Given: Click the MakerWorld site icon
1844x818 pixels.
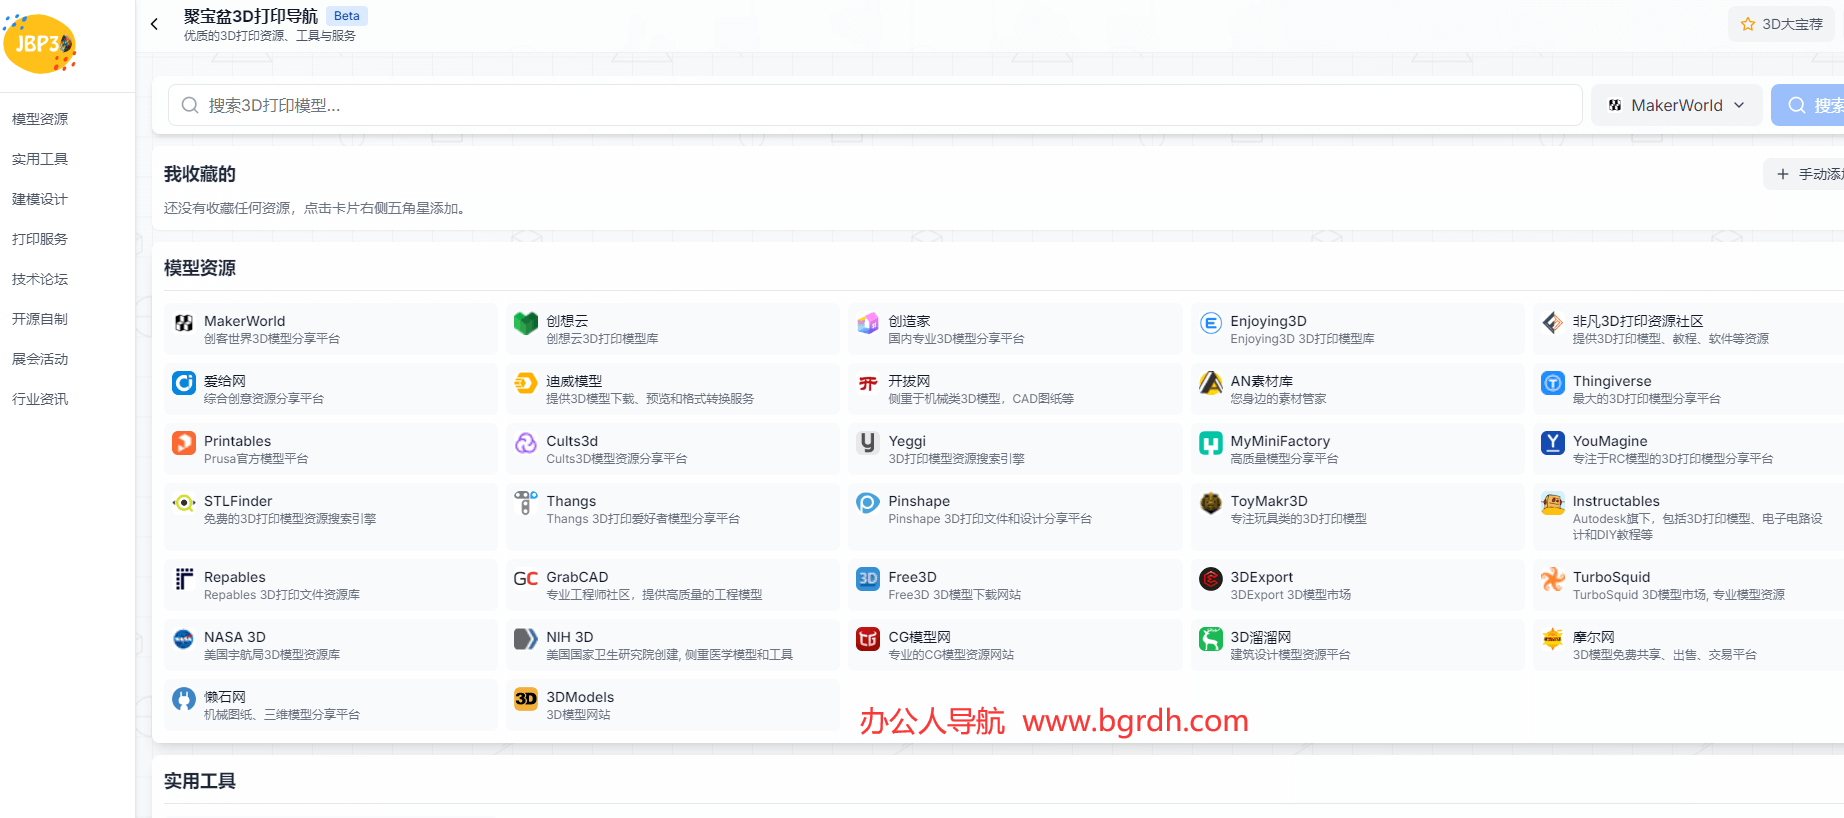Looking at the screenshot, I should [184, 323].
